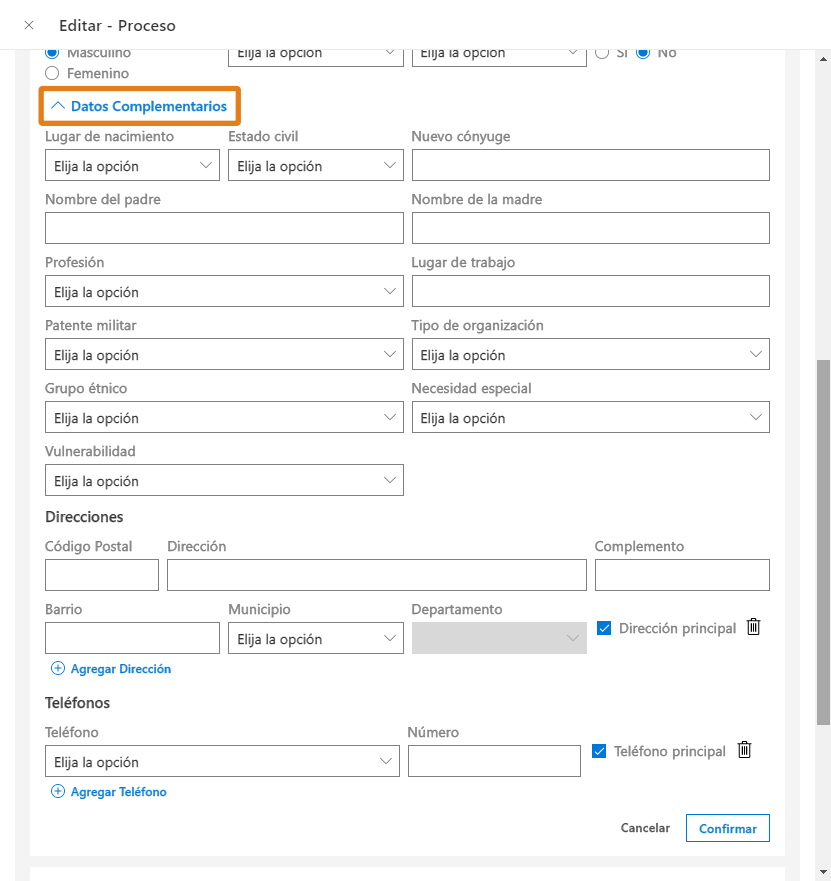Focus the Complemento input field
The height and width of the screenshot is (881, 831).
pyautogui.click(x=682, y=575)
